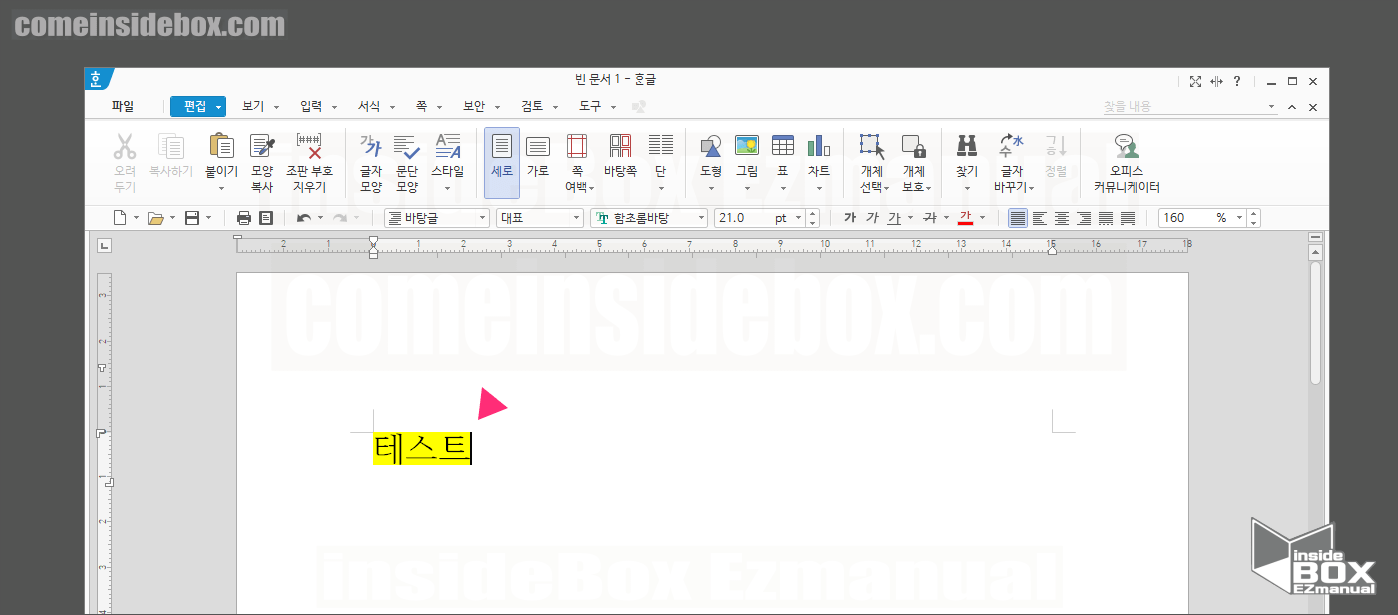The height and width of the screenshot is (615, 1398).
Task: Select the 가로 landscape orientation icon
Action: point(538,147)
